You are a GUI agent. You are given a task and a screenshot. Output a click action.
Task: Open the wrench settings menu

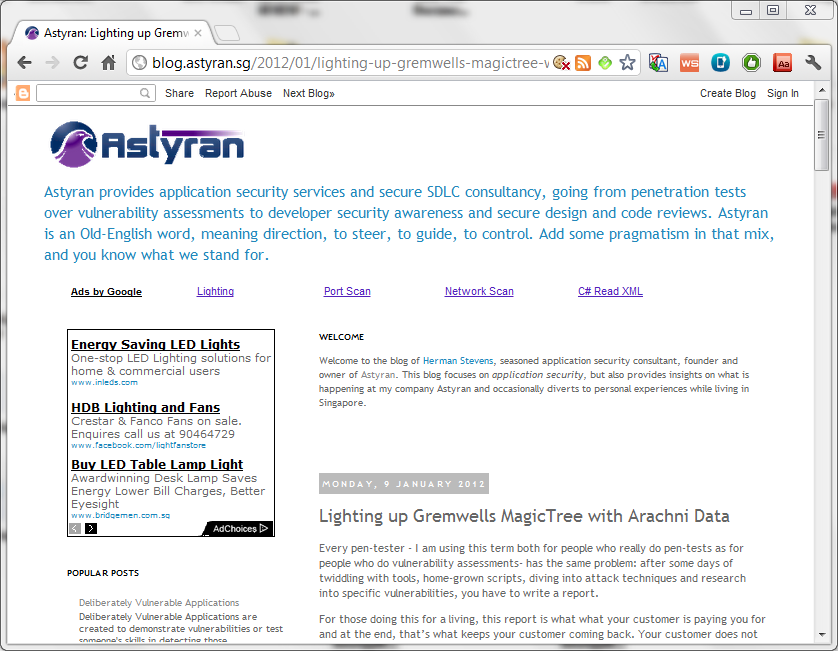click(813, 63)
